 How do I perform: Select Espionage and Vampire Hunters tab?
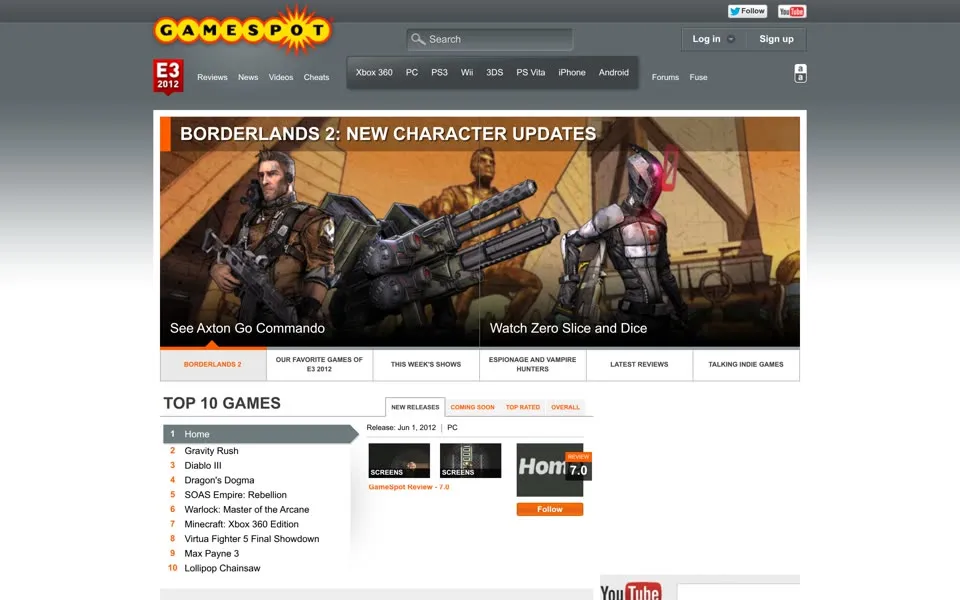[x=532, y=364]
